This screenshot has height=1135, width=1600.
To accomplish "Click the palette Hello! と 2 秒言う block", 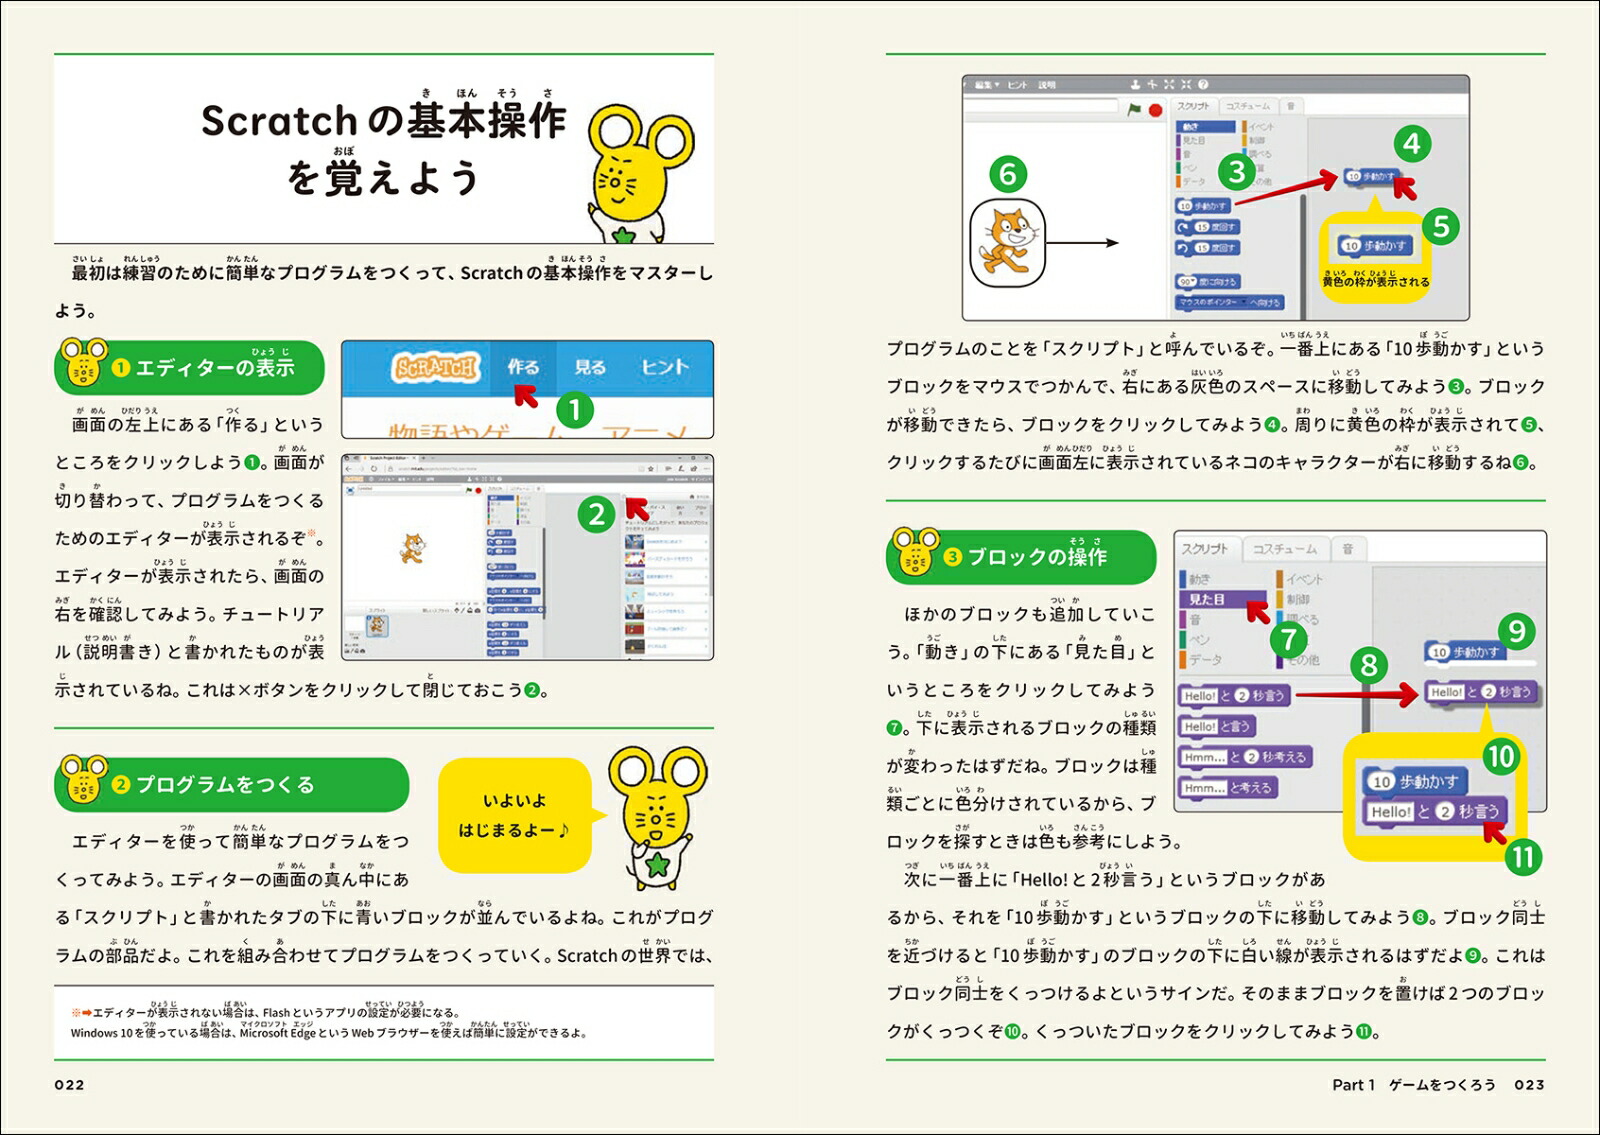I will (x=1234, y=696).
